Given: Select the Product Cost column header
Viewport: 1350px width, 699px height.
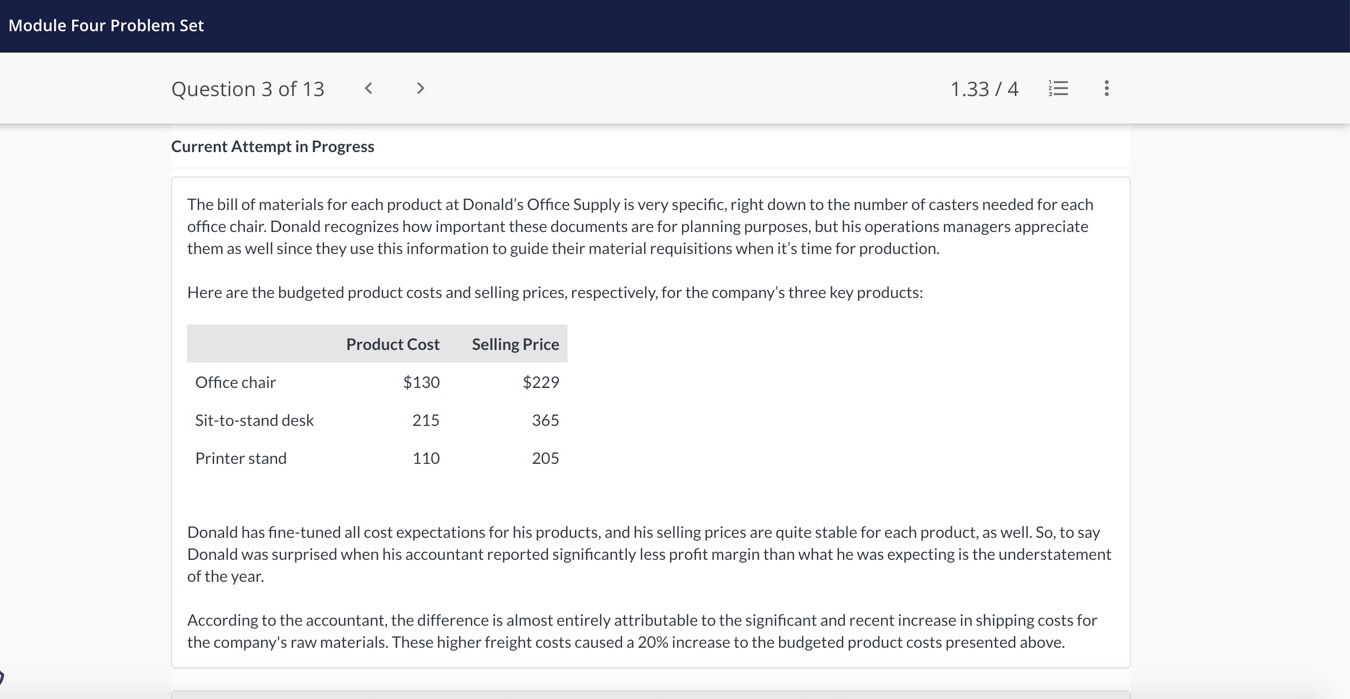Looking at the screenshot, I should click(393, 344).
